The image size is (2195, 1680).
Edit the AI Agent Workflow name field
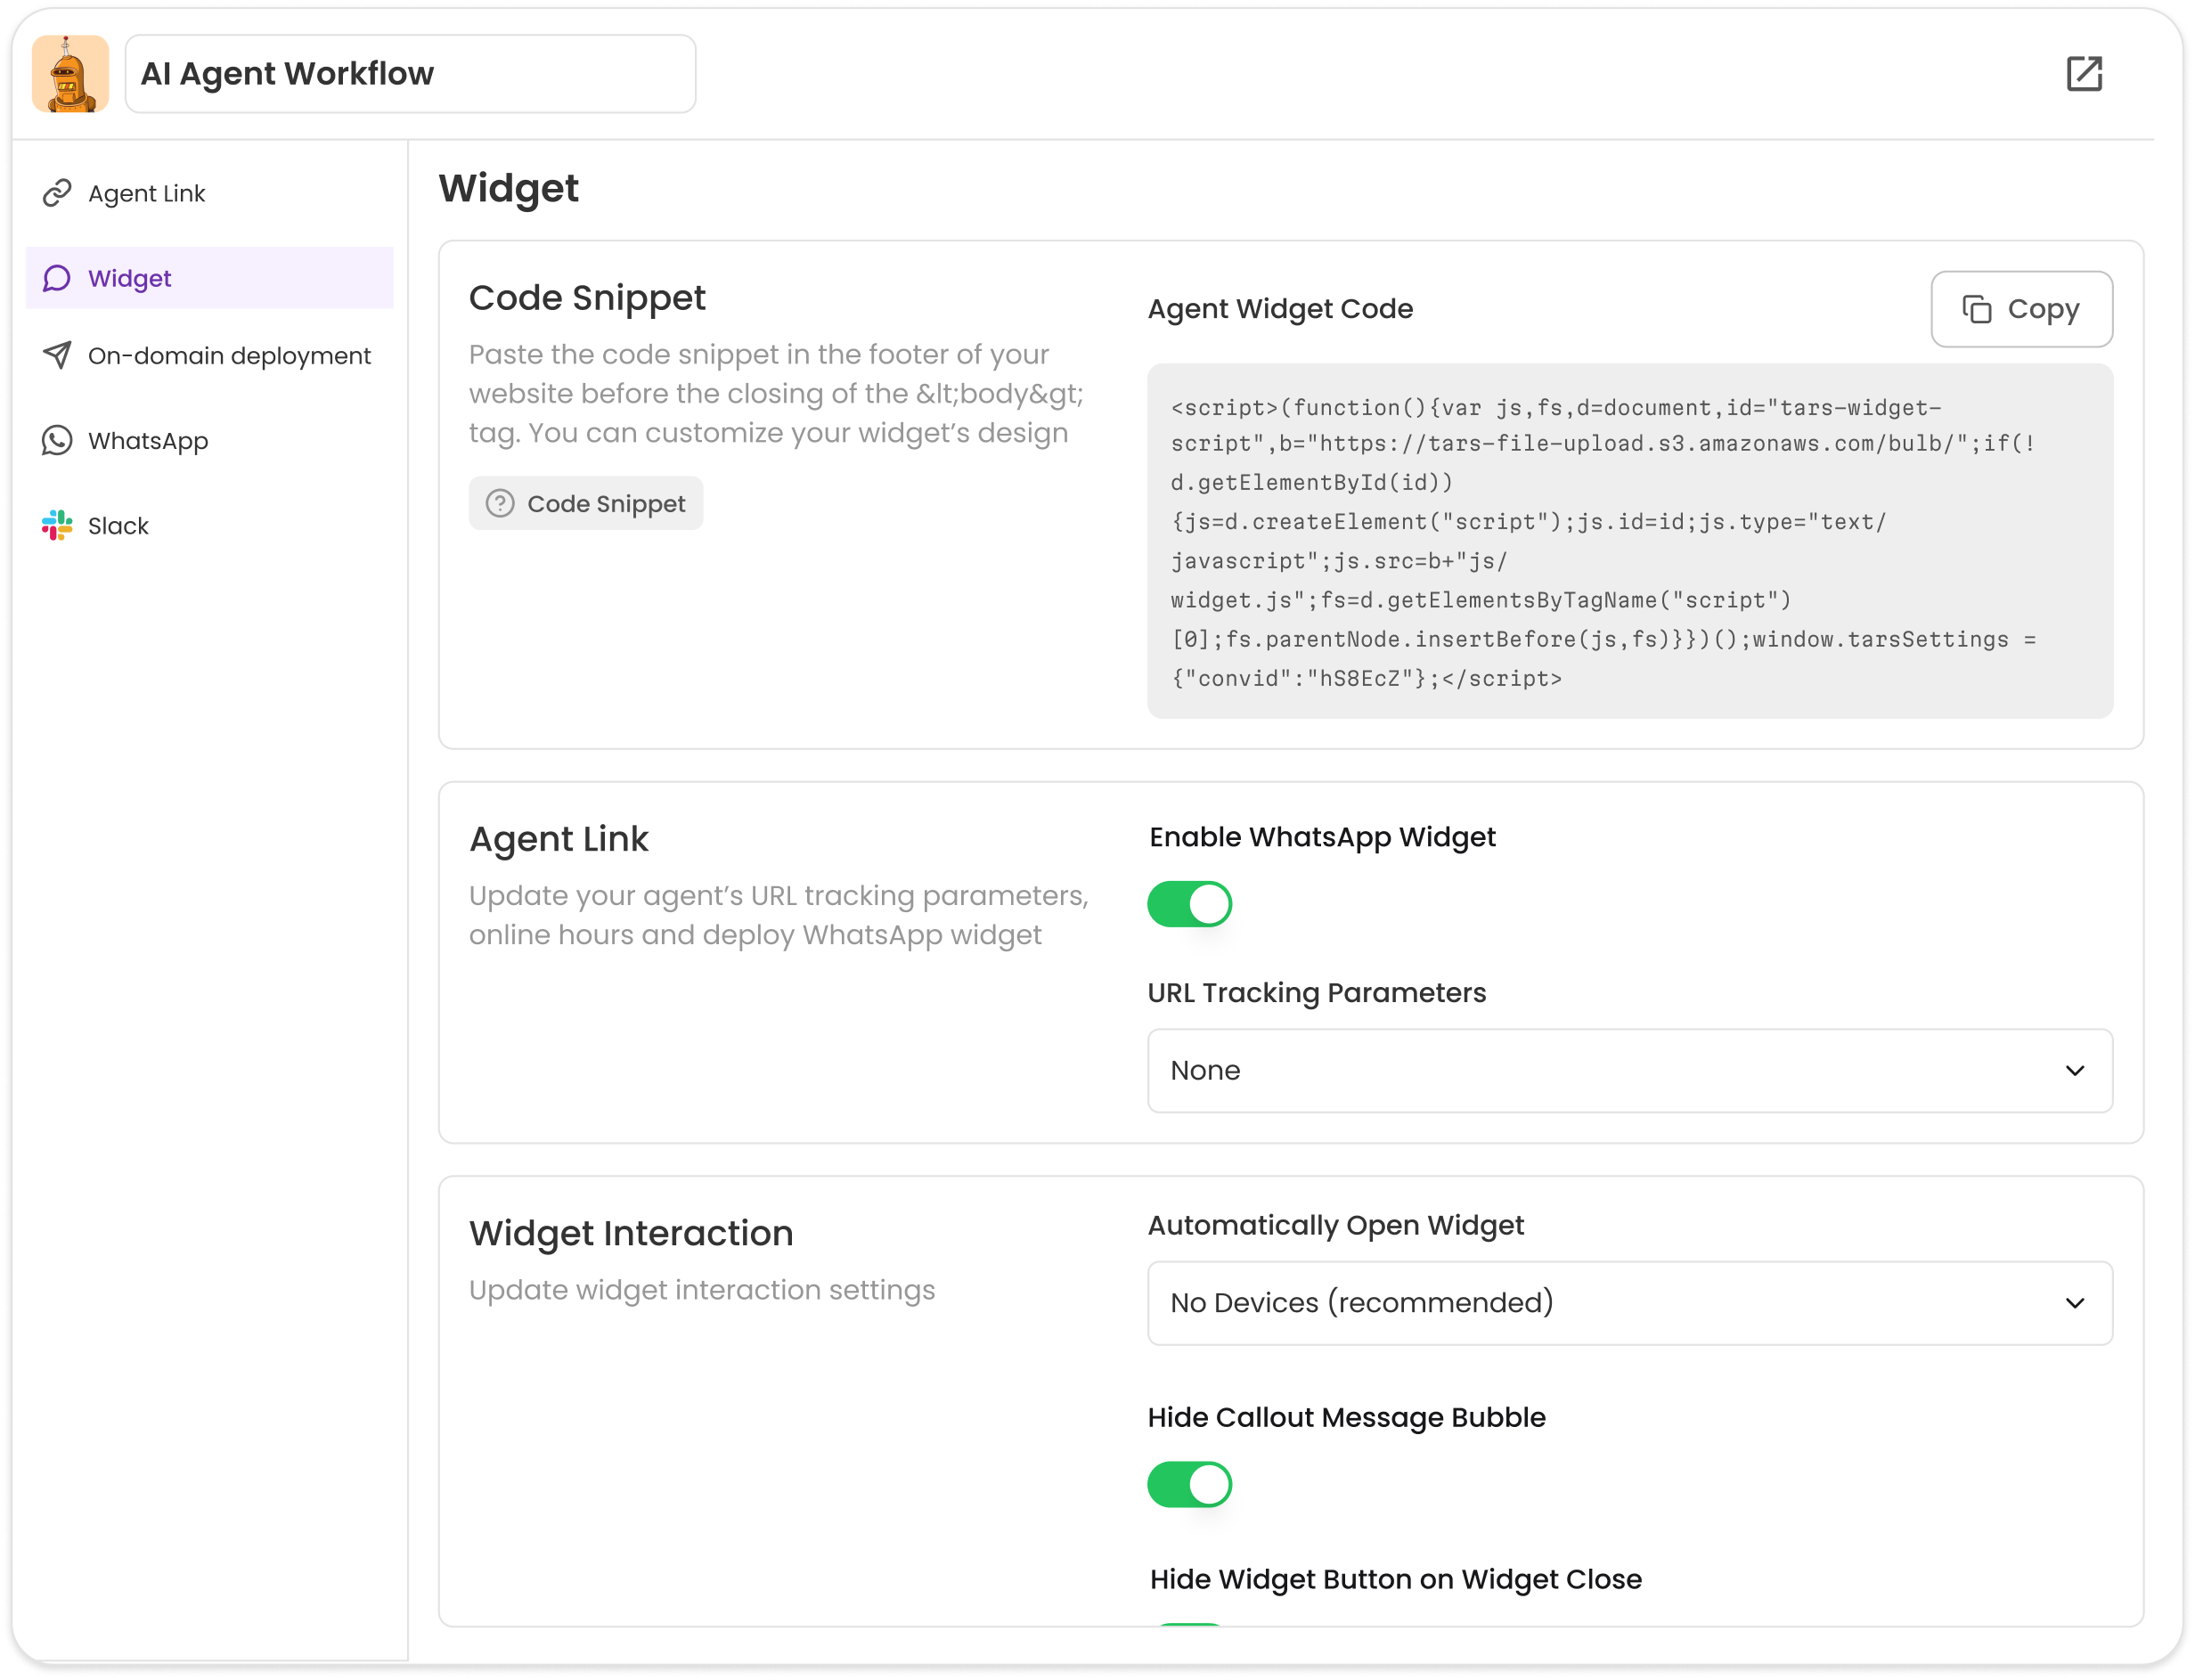(410, 74)
